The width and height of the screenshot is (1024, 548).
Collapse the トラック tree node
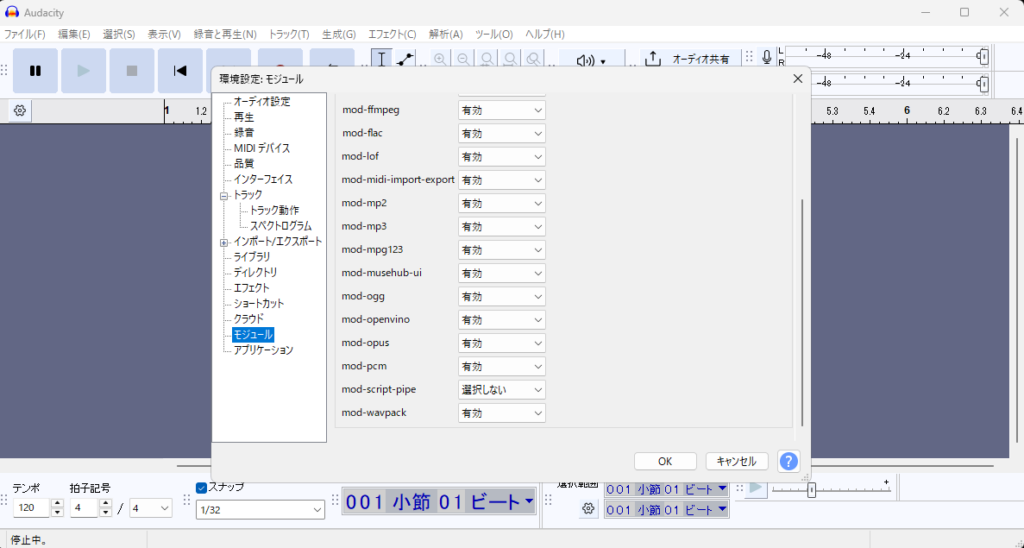[224, 195]
